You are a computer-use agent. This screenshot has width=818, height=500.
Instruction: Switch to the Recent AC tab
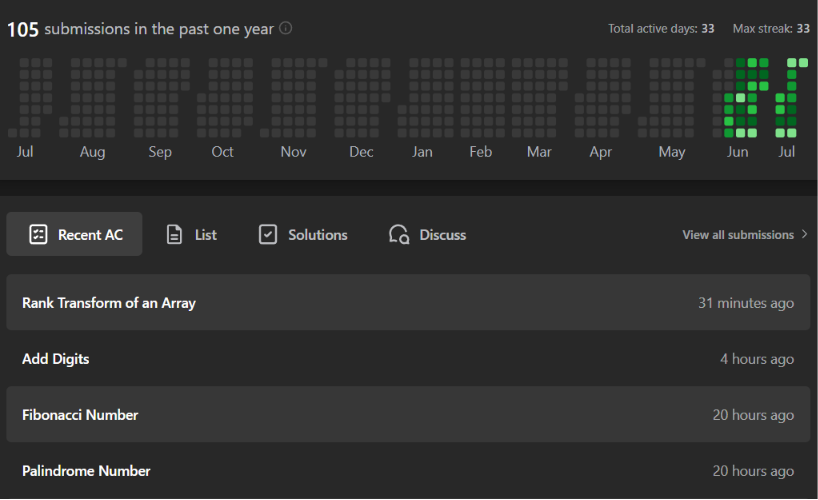[x=74, y=234]
